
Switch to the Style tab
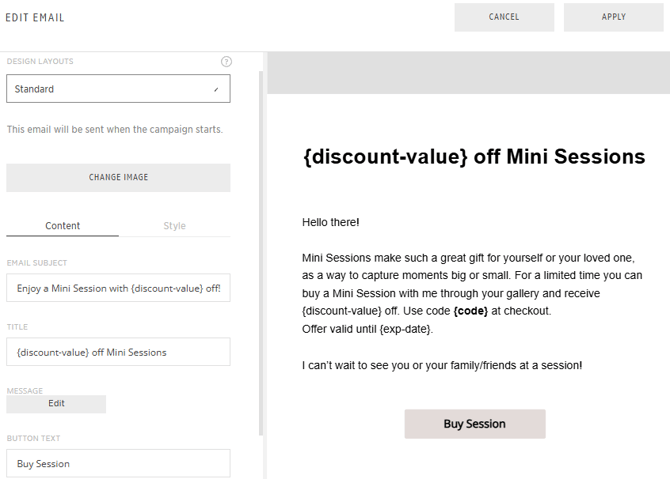pos(174,226)
